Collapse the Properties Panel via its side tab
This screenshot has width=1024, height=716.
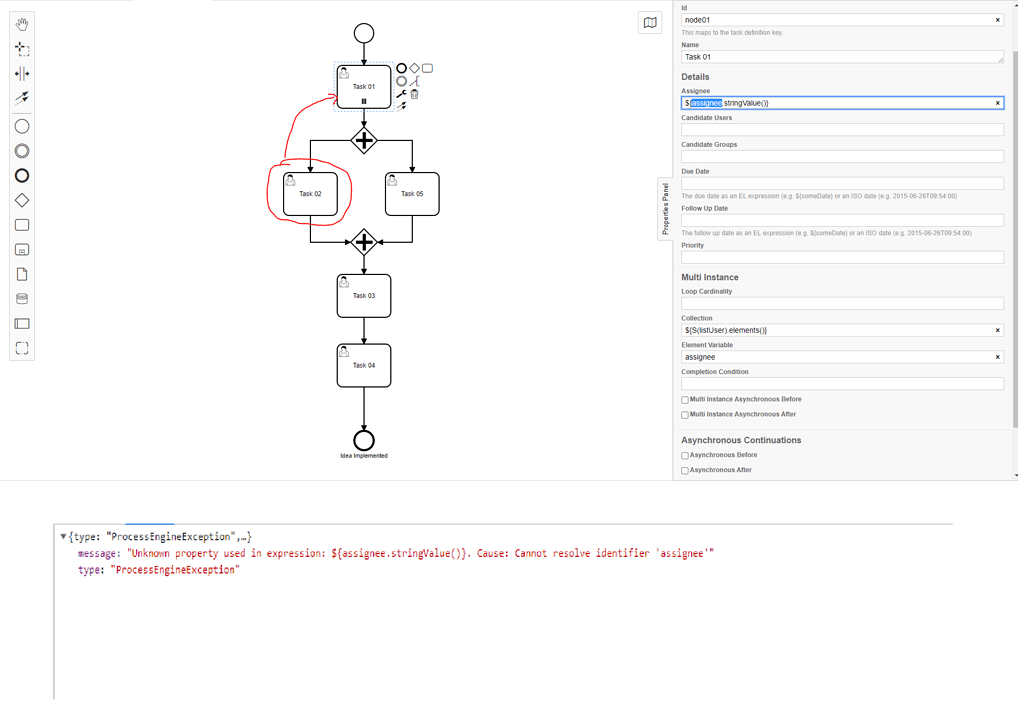(x=665, y=208)
